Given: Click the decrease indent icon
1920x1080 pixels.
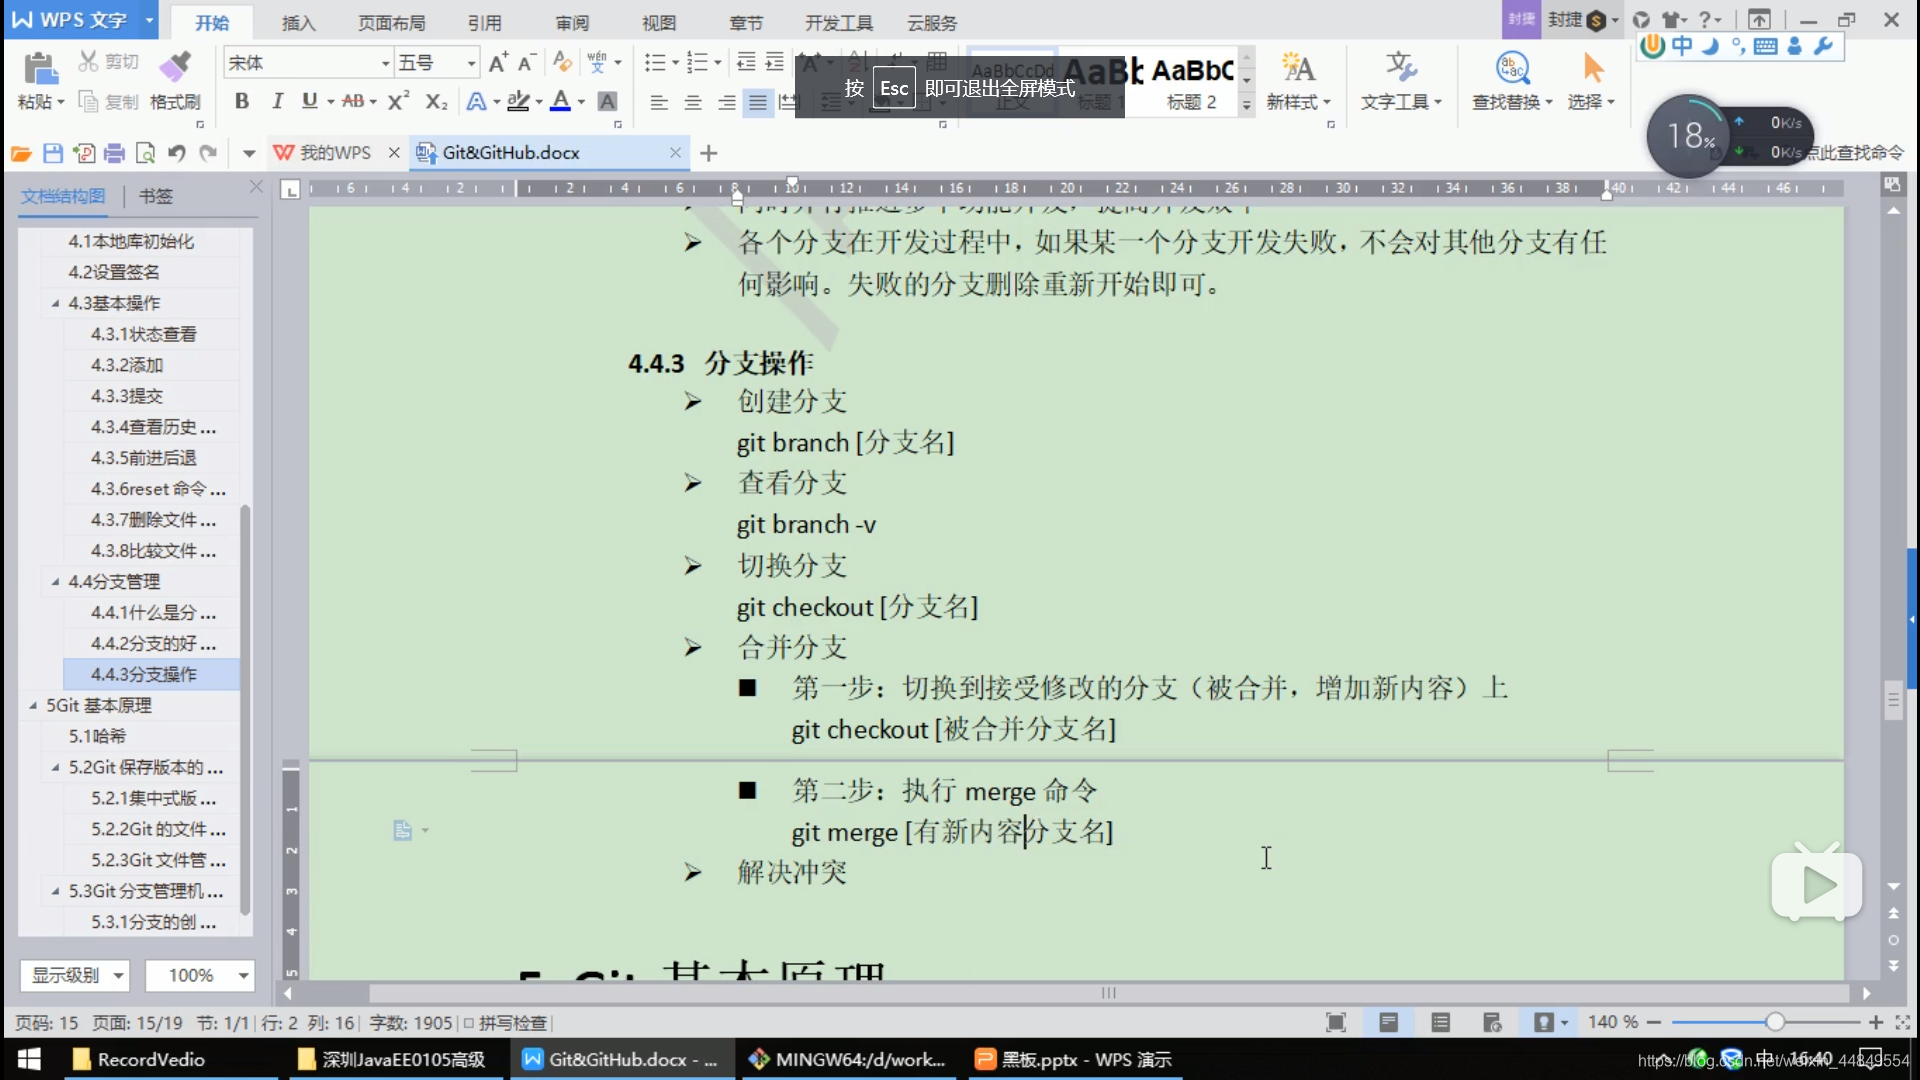Looking at the screenshot, I should (x=746, y=63).
